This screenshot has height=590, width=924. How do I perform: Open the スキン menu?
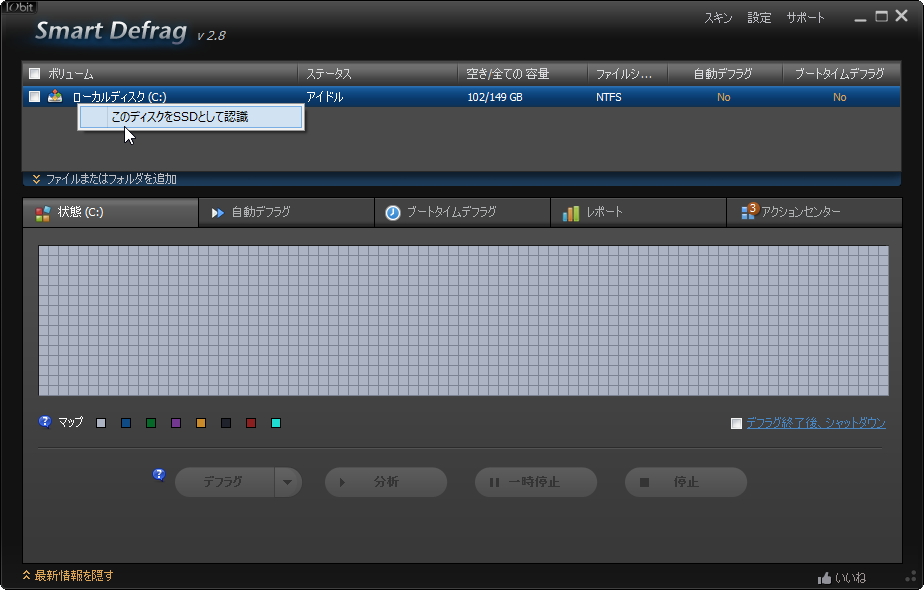pyautogui.click(x=718, y=18)
